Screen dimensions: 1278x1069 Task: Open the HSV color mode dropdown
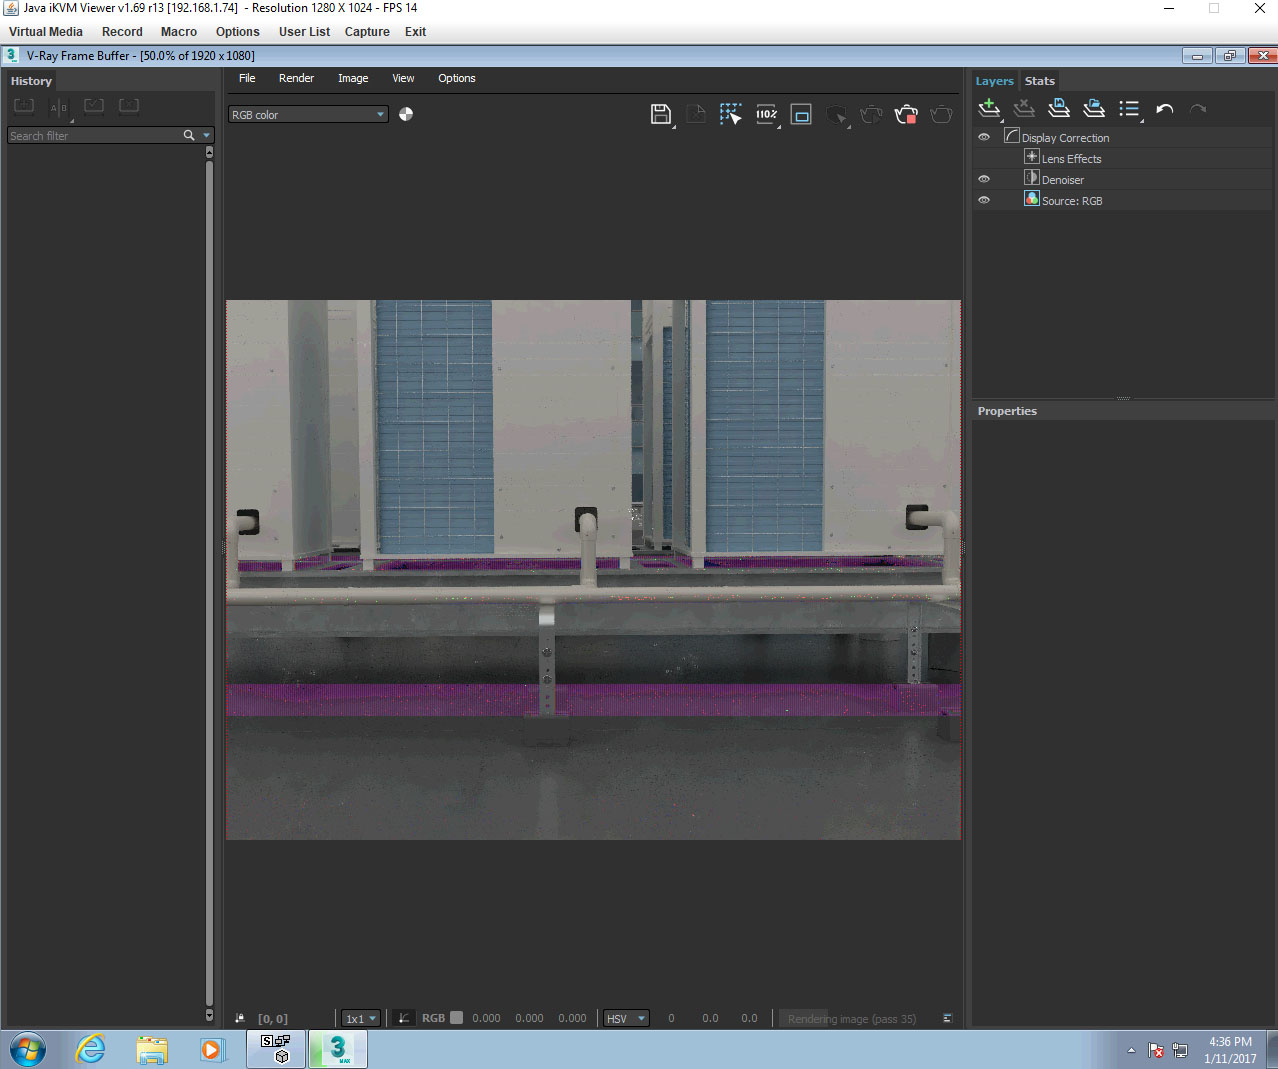[x=627, y=1018]
